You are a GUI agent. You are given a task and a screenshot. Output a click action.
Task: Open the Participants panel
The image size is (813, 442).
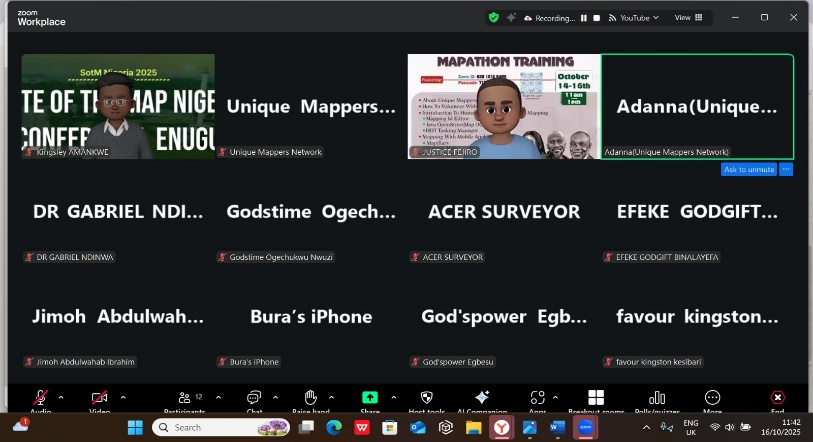pyautogui.click(x=184, y=399)
